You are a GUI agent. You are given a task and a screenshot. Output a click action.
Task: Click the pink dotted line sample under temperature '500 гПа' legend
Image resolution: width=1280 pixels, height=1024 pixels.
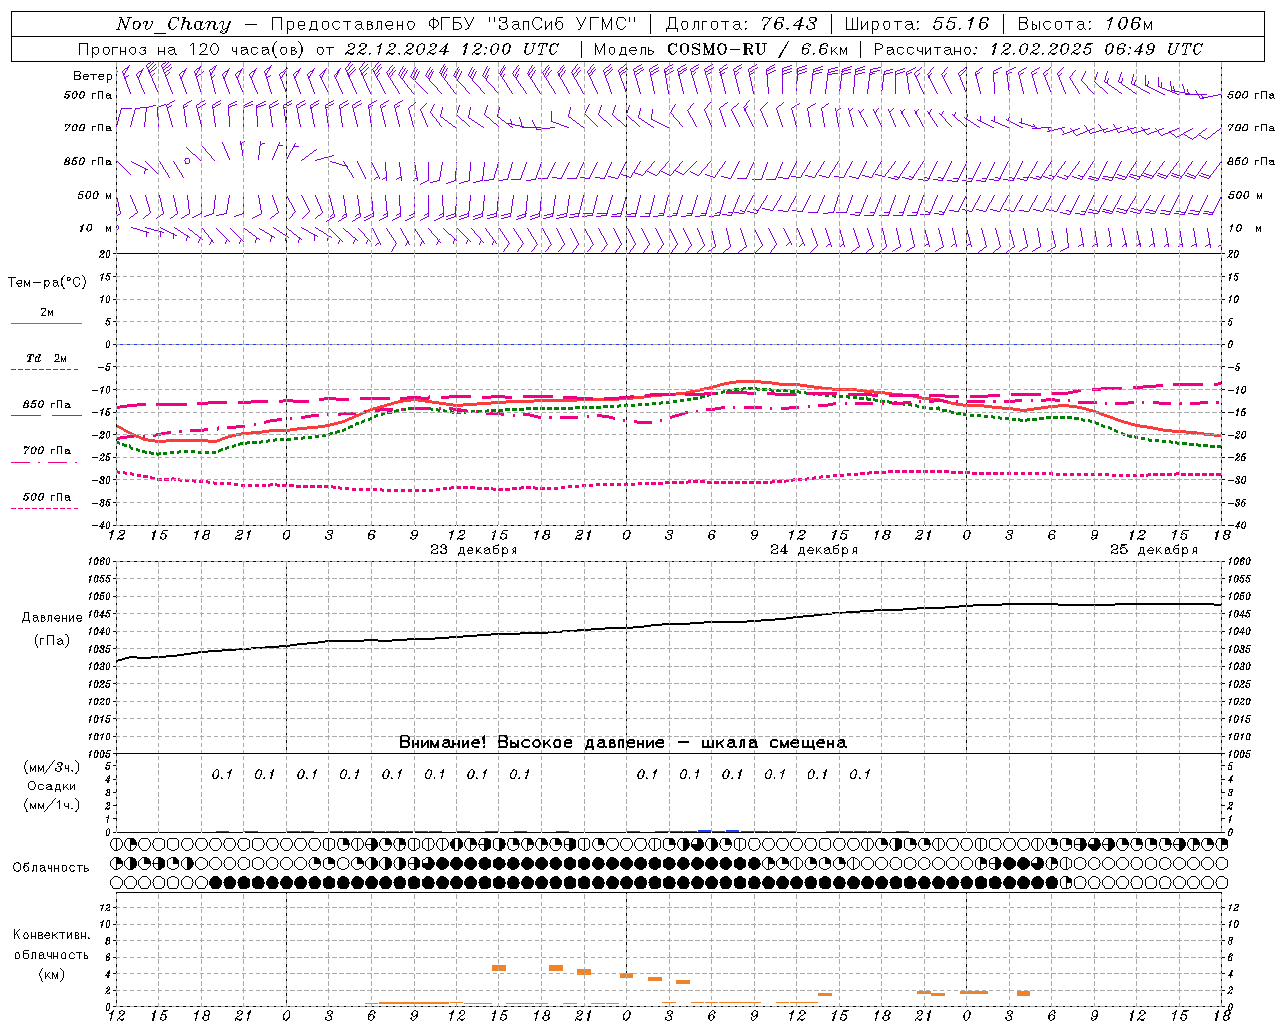tap(46, 509)
